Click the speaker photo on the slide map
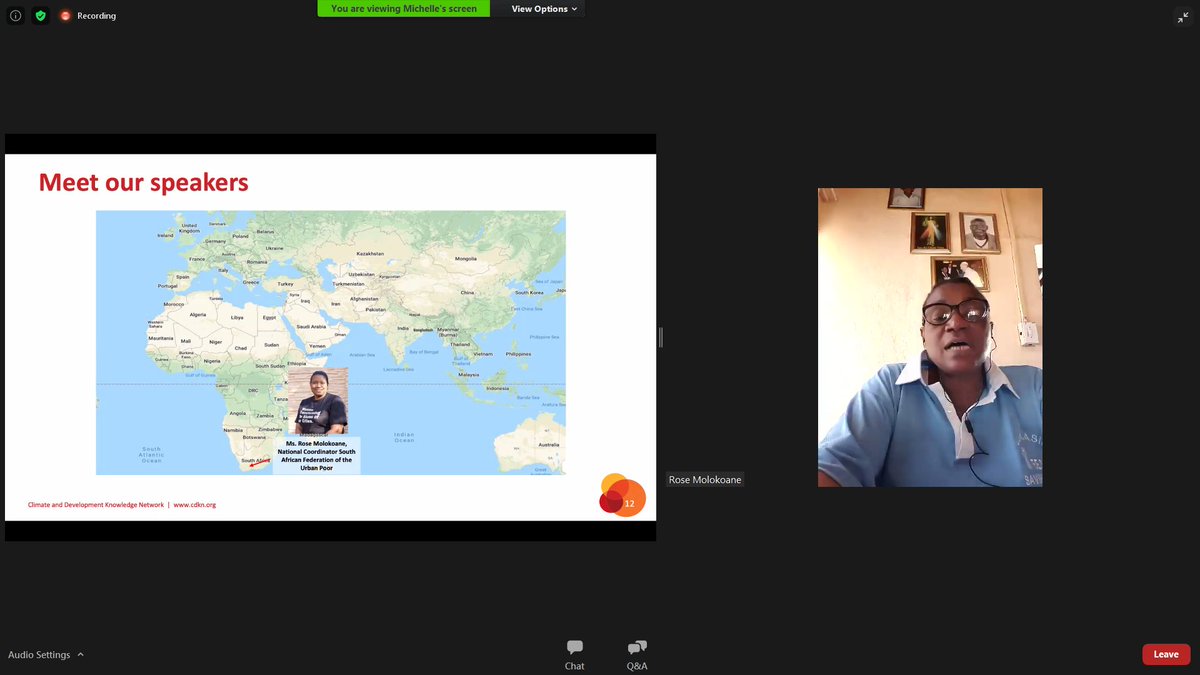Viewport: 1200px width, 675px height. tap(318, 401)
